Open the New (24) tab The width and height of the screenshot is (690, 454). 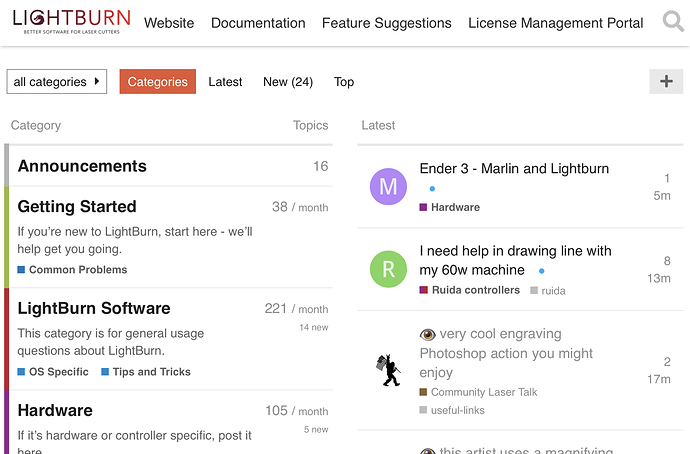pyautogui.click(x=288, y=82)
